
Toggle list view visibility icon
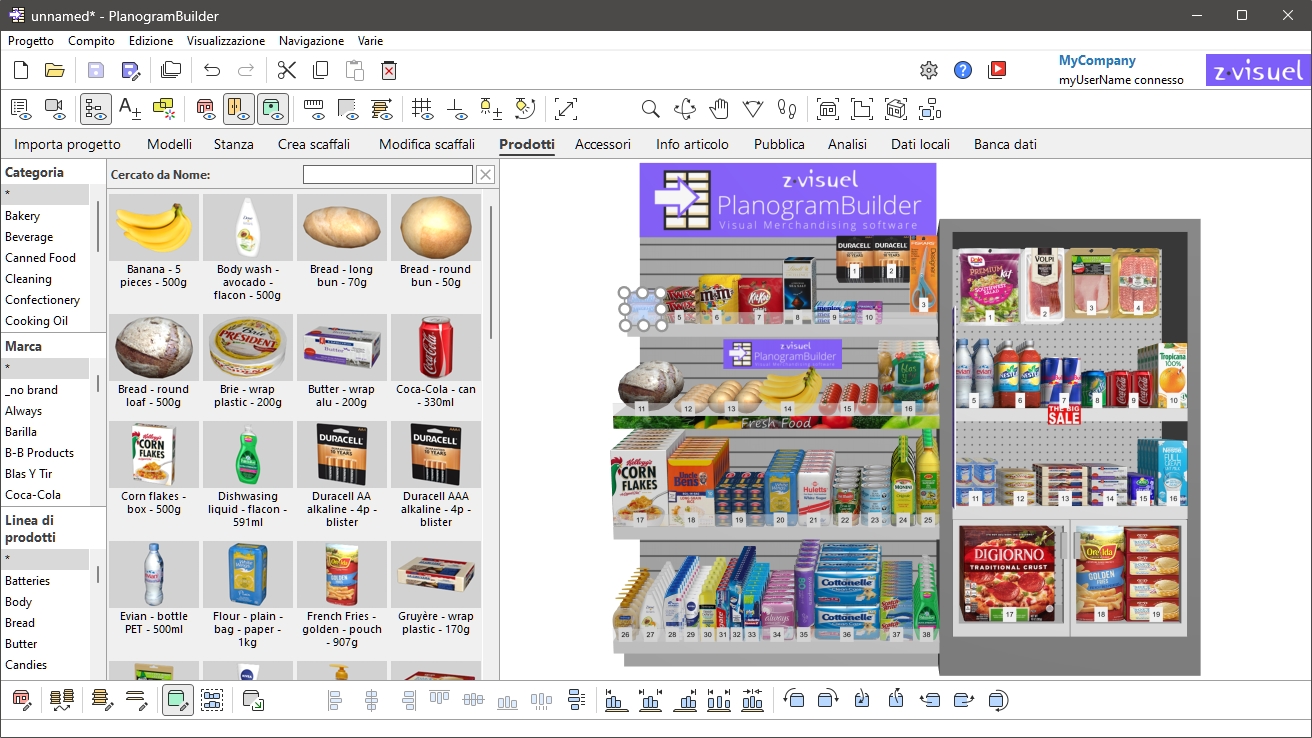coord(21,109)
